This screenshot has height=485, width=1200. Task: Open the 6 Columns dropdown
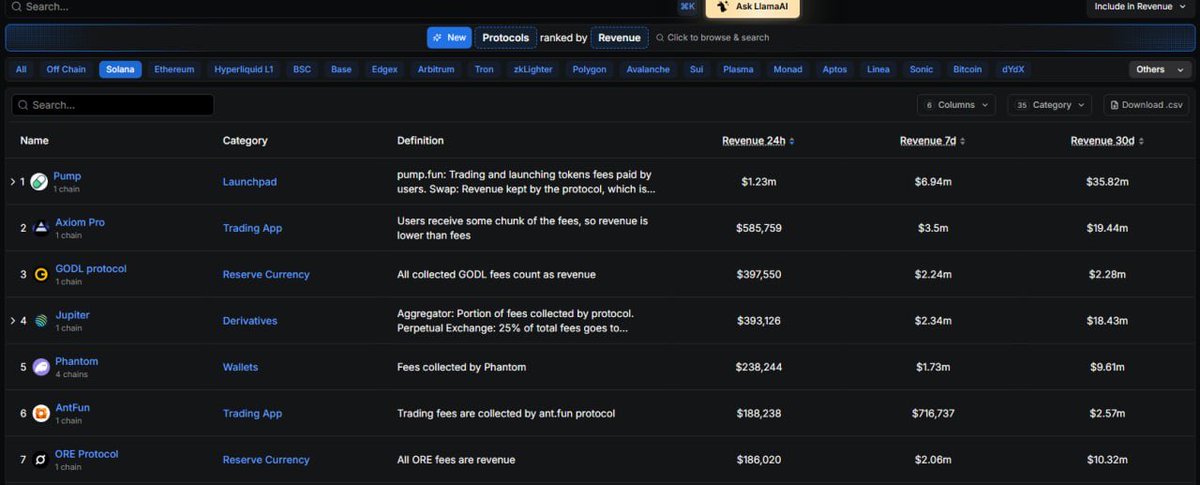point(956,105)
